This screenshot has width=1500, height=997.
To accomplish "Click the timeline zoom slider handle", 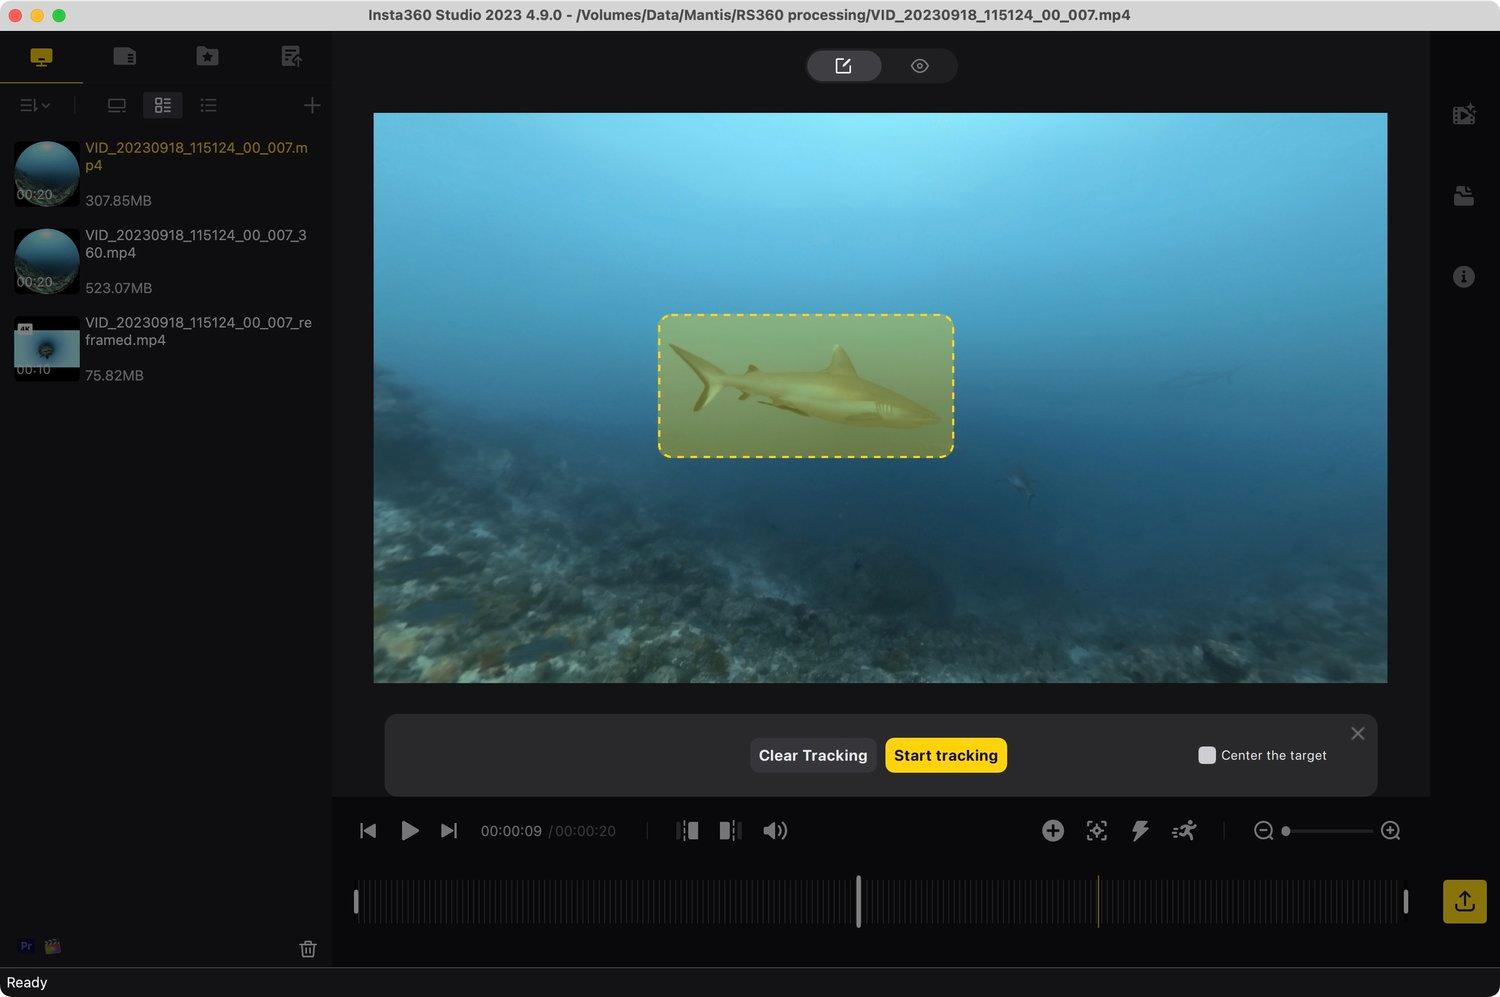I will (x=1286, y=831).
